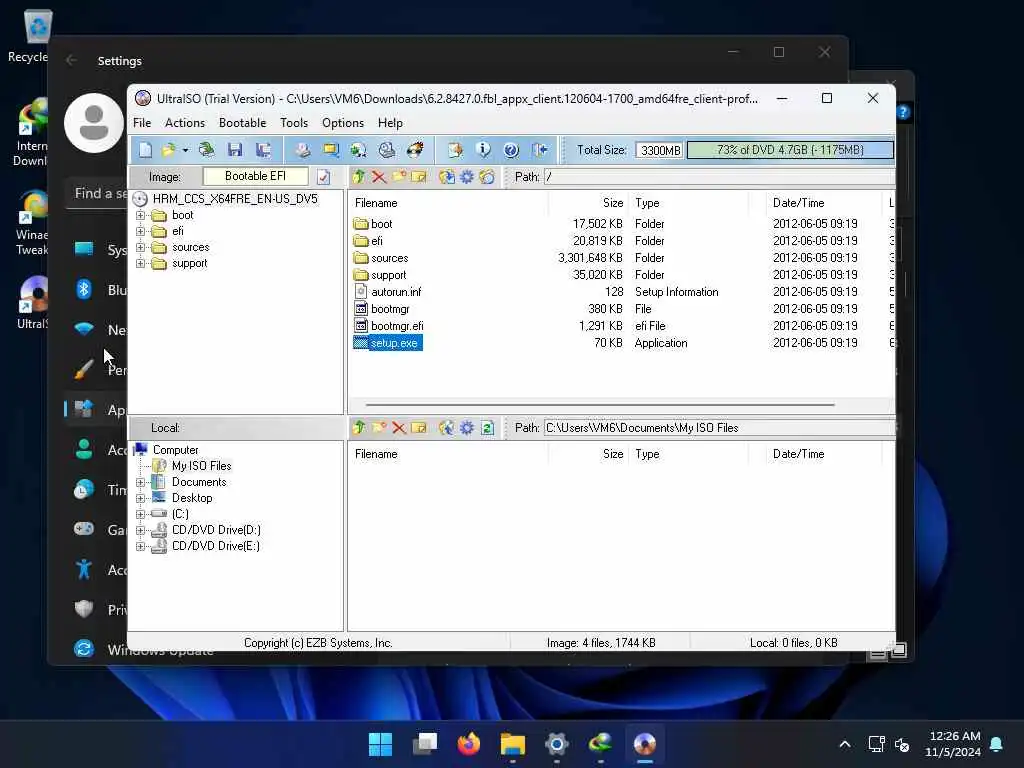Image resolution: width=1024 pixels, height=768 pixels.
Task: Click the local pane Refresh green icon
Action: click(487, 428)
